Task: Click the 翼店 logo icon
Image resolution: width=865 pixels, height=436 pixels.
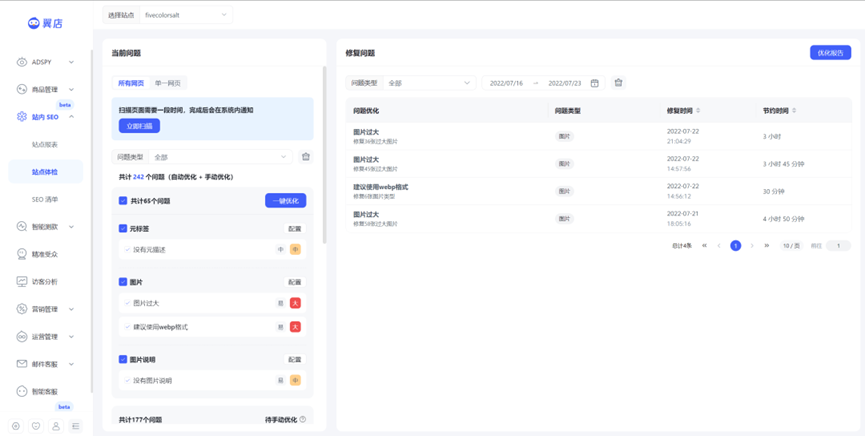Action: 34,23
